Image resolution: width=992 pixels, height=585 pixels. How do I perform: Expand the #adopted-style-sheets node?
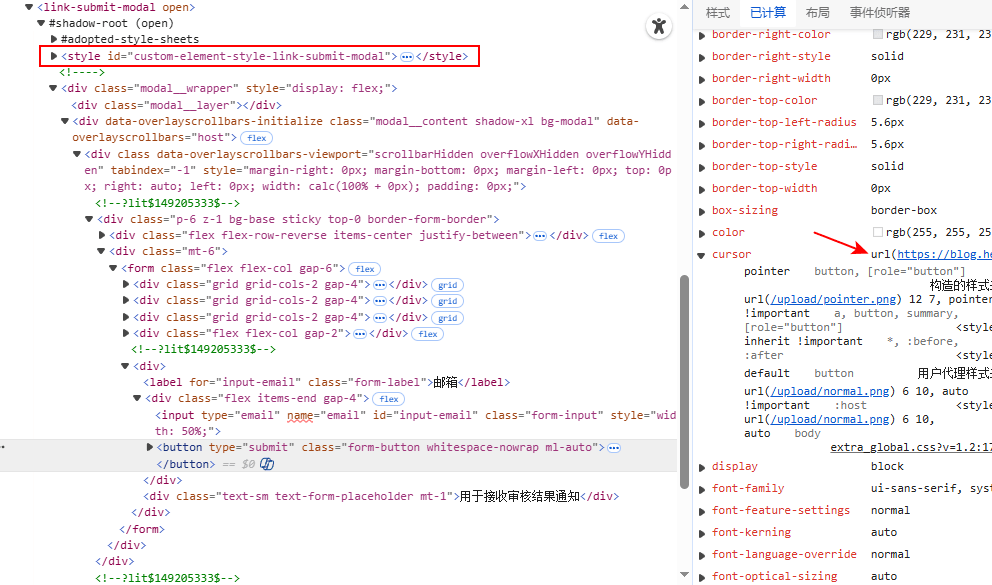54,39
